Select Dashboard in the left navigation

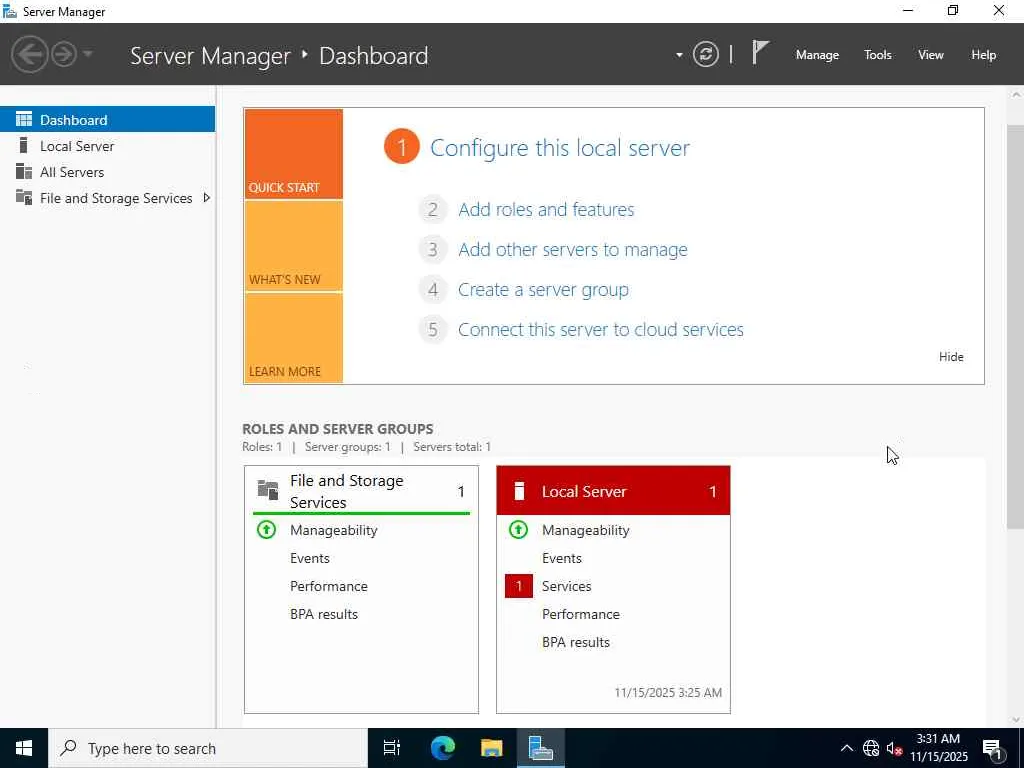point(107,120)
